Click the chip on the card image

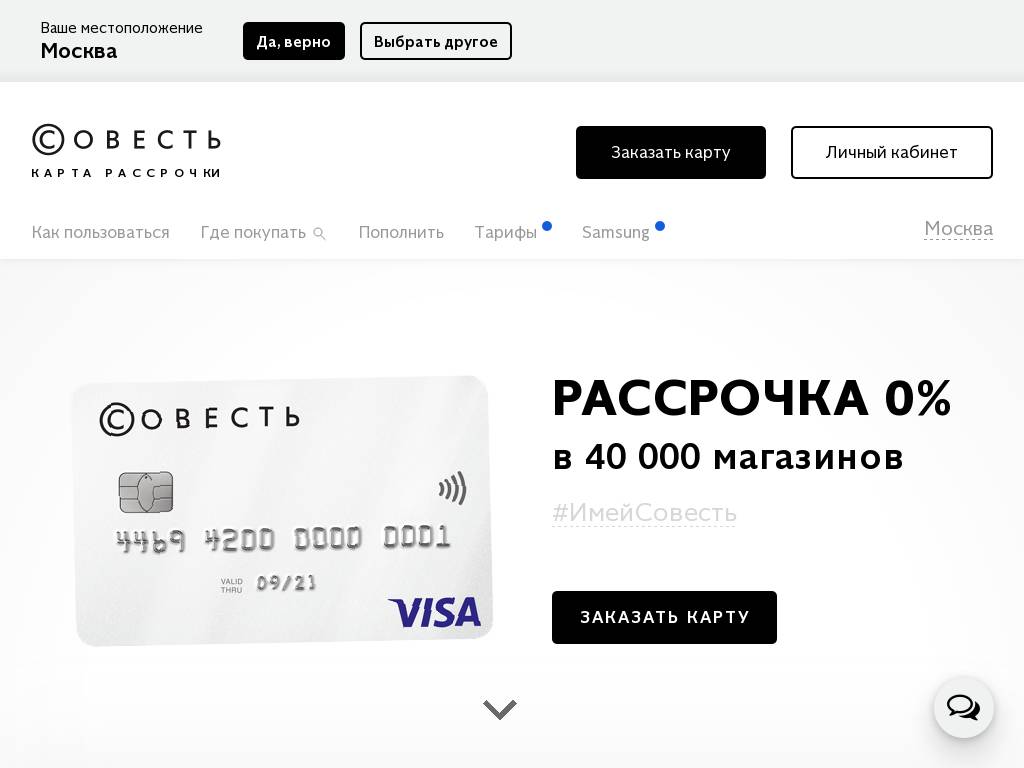click(146, 492)
